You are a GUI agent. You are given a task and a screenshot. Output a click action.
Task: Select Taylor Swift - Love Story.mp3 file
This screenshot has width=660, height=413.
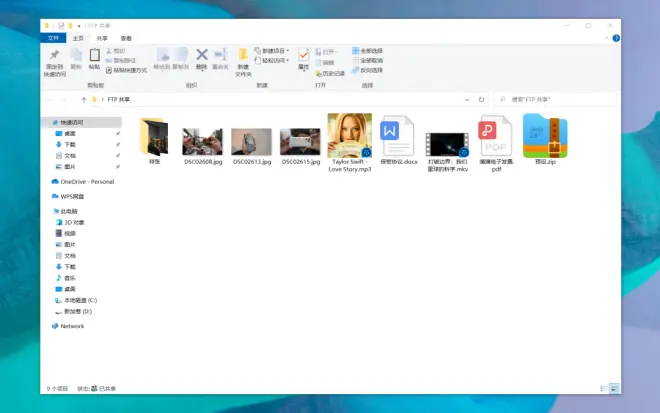pyautogui.click(x=350, y=143)
